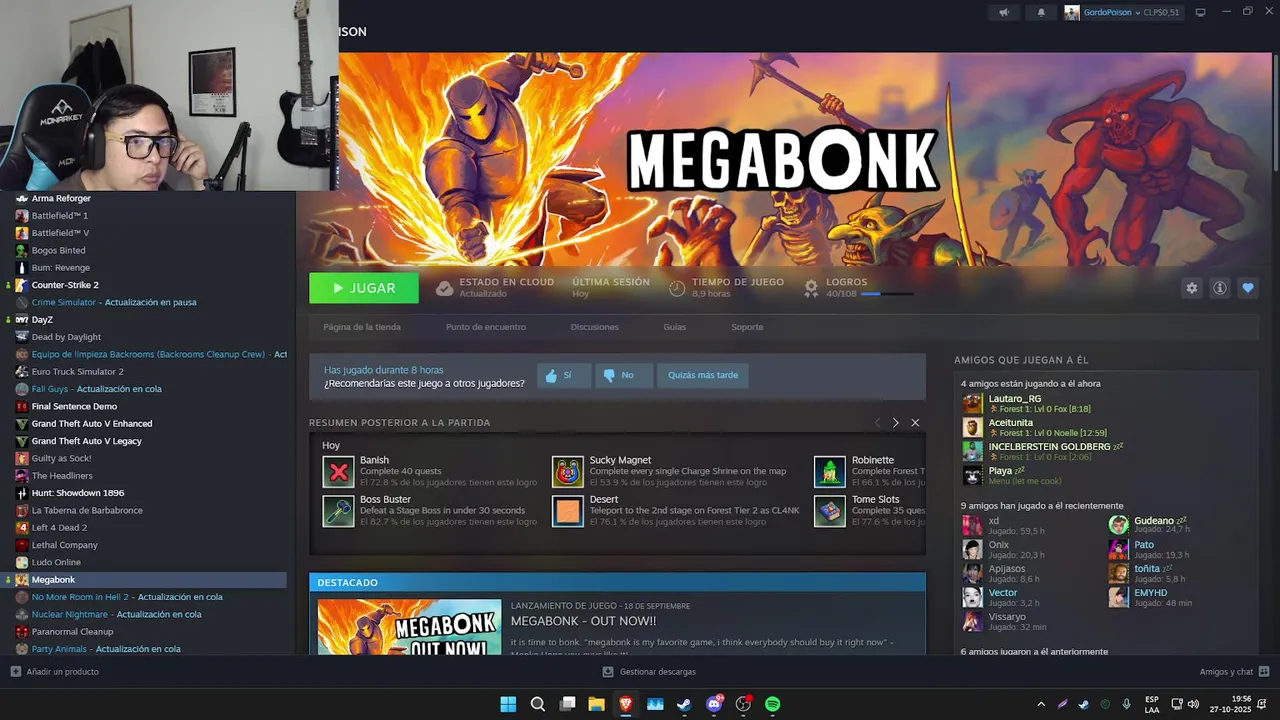Click the Quizás más tarde button
The height and width of the screenshot is (720, 1280).
703,375
